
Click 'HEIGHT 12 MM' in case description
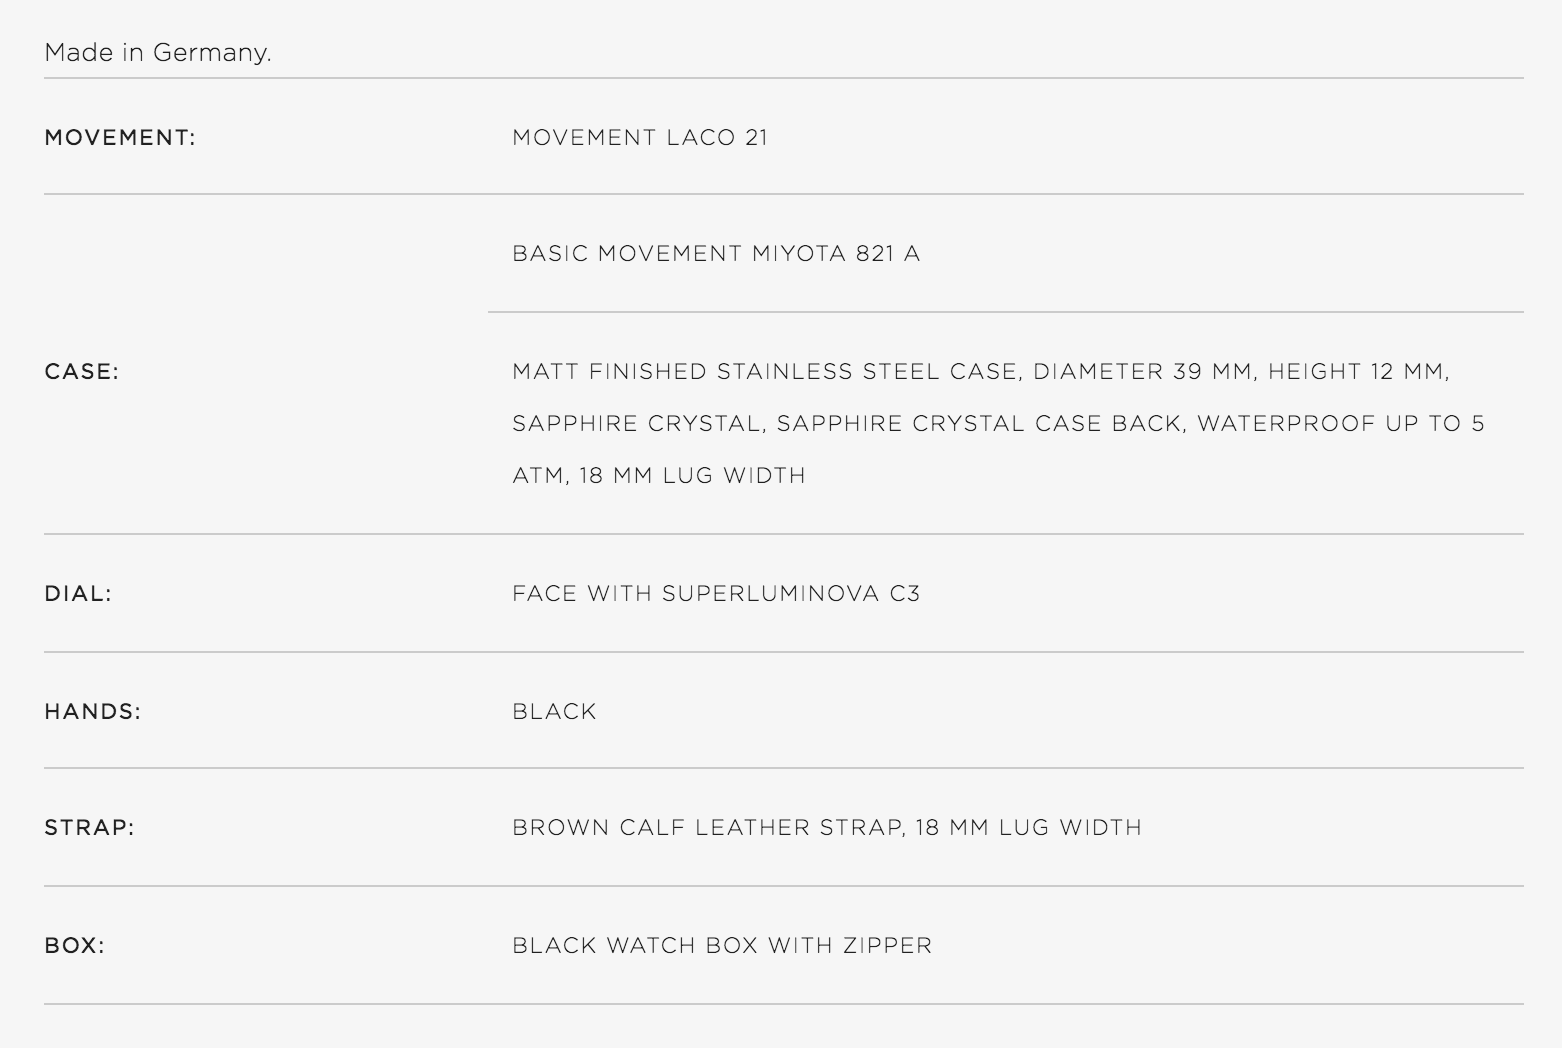tap(1356, 372)
